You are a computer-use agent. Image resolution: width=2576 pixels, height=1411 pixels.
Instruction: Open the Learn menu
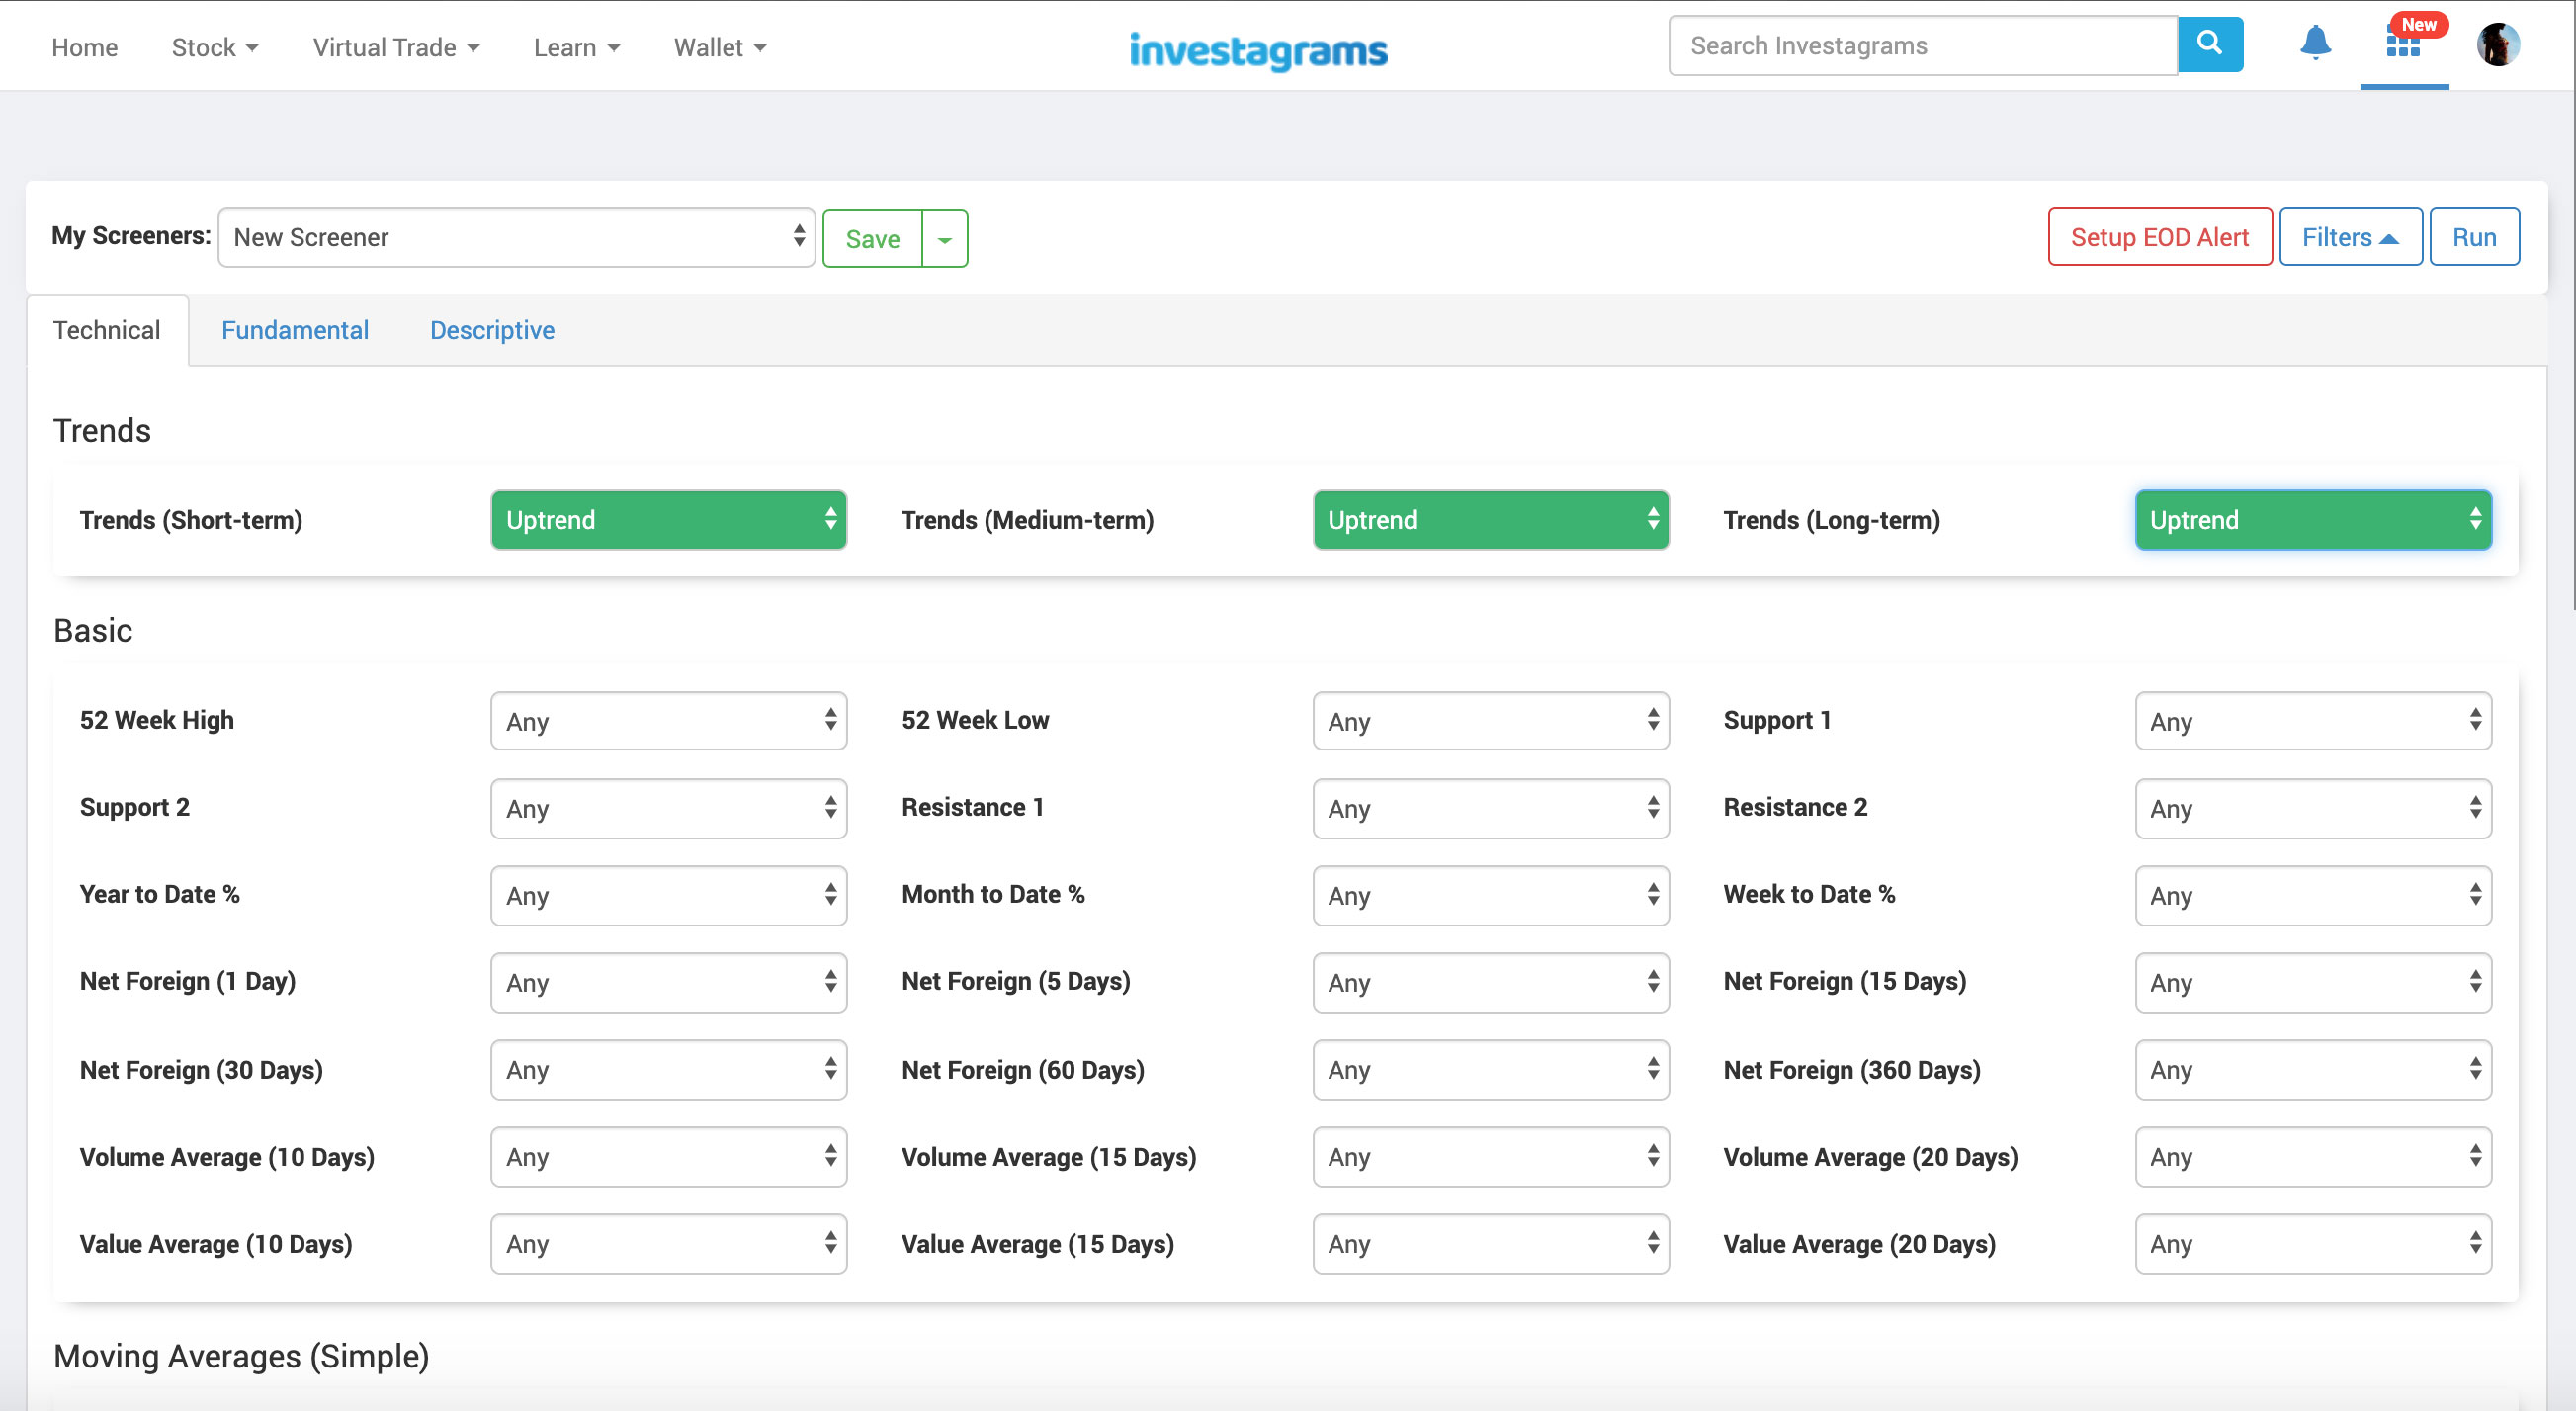point(576,47)
